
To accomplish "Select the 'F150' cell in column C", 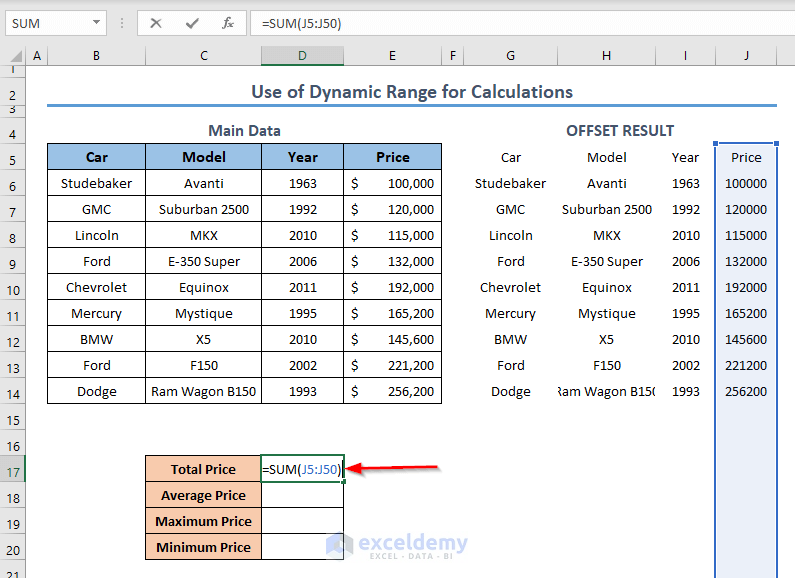I will coord(204,366).
